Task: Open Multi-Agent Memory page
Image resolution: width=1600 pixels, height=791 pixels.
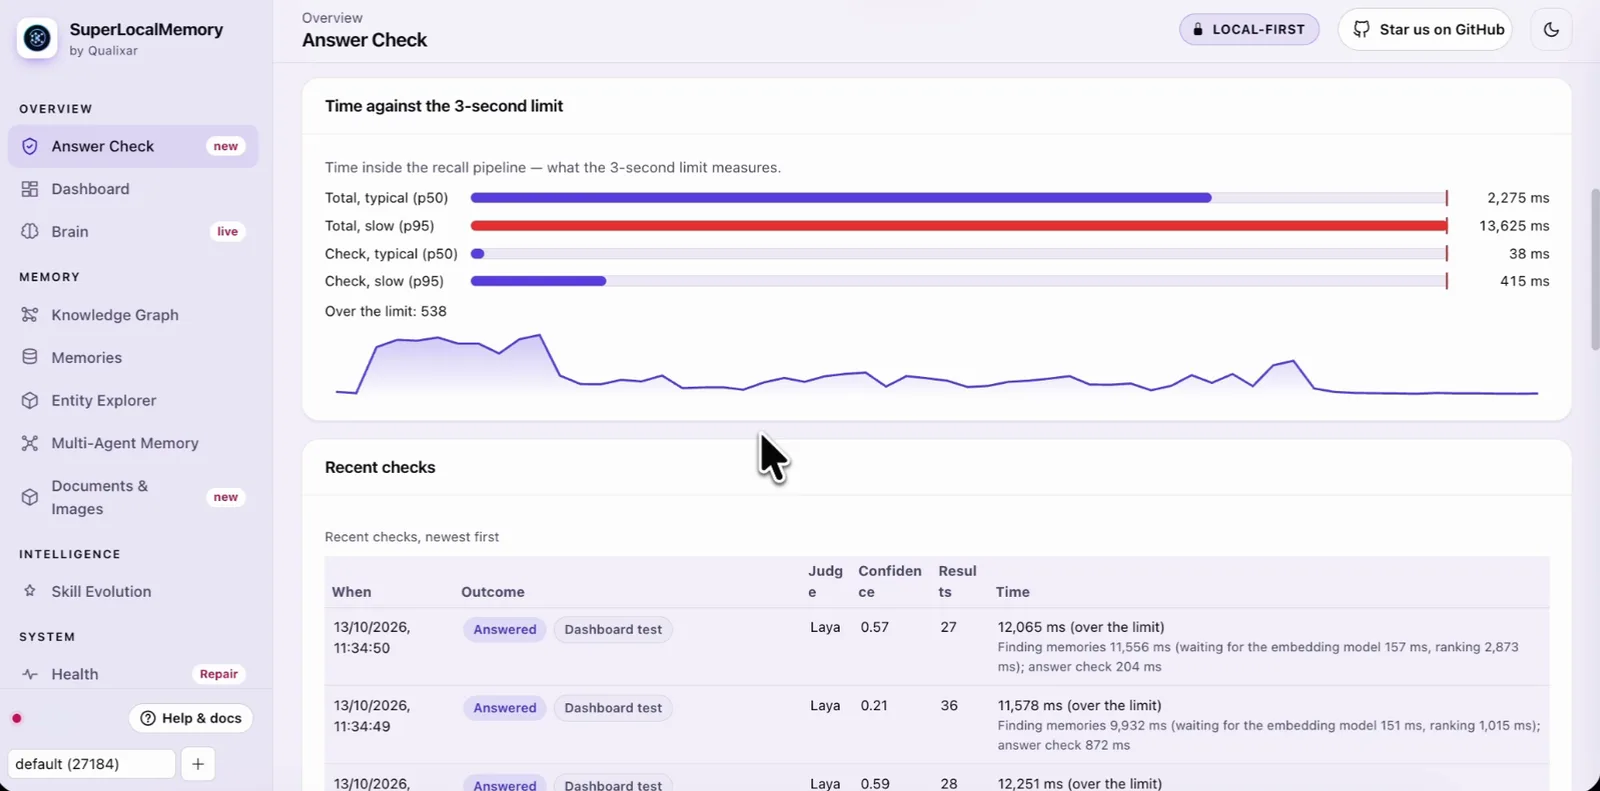Action: point(133,443)
